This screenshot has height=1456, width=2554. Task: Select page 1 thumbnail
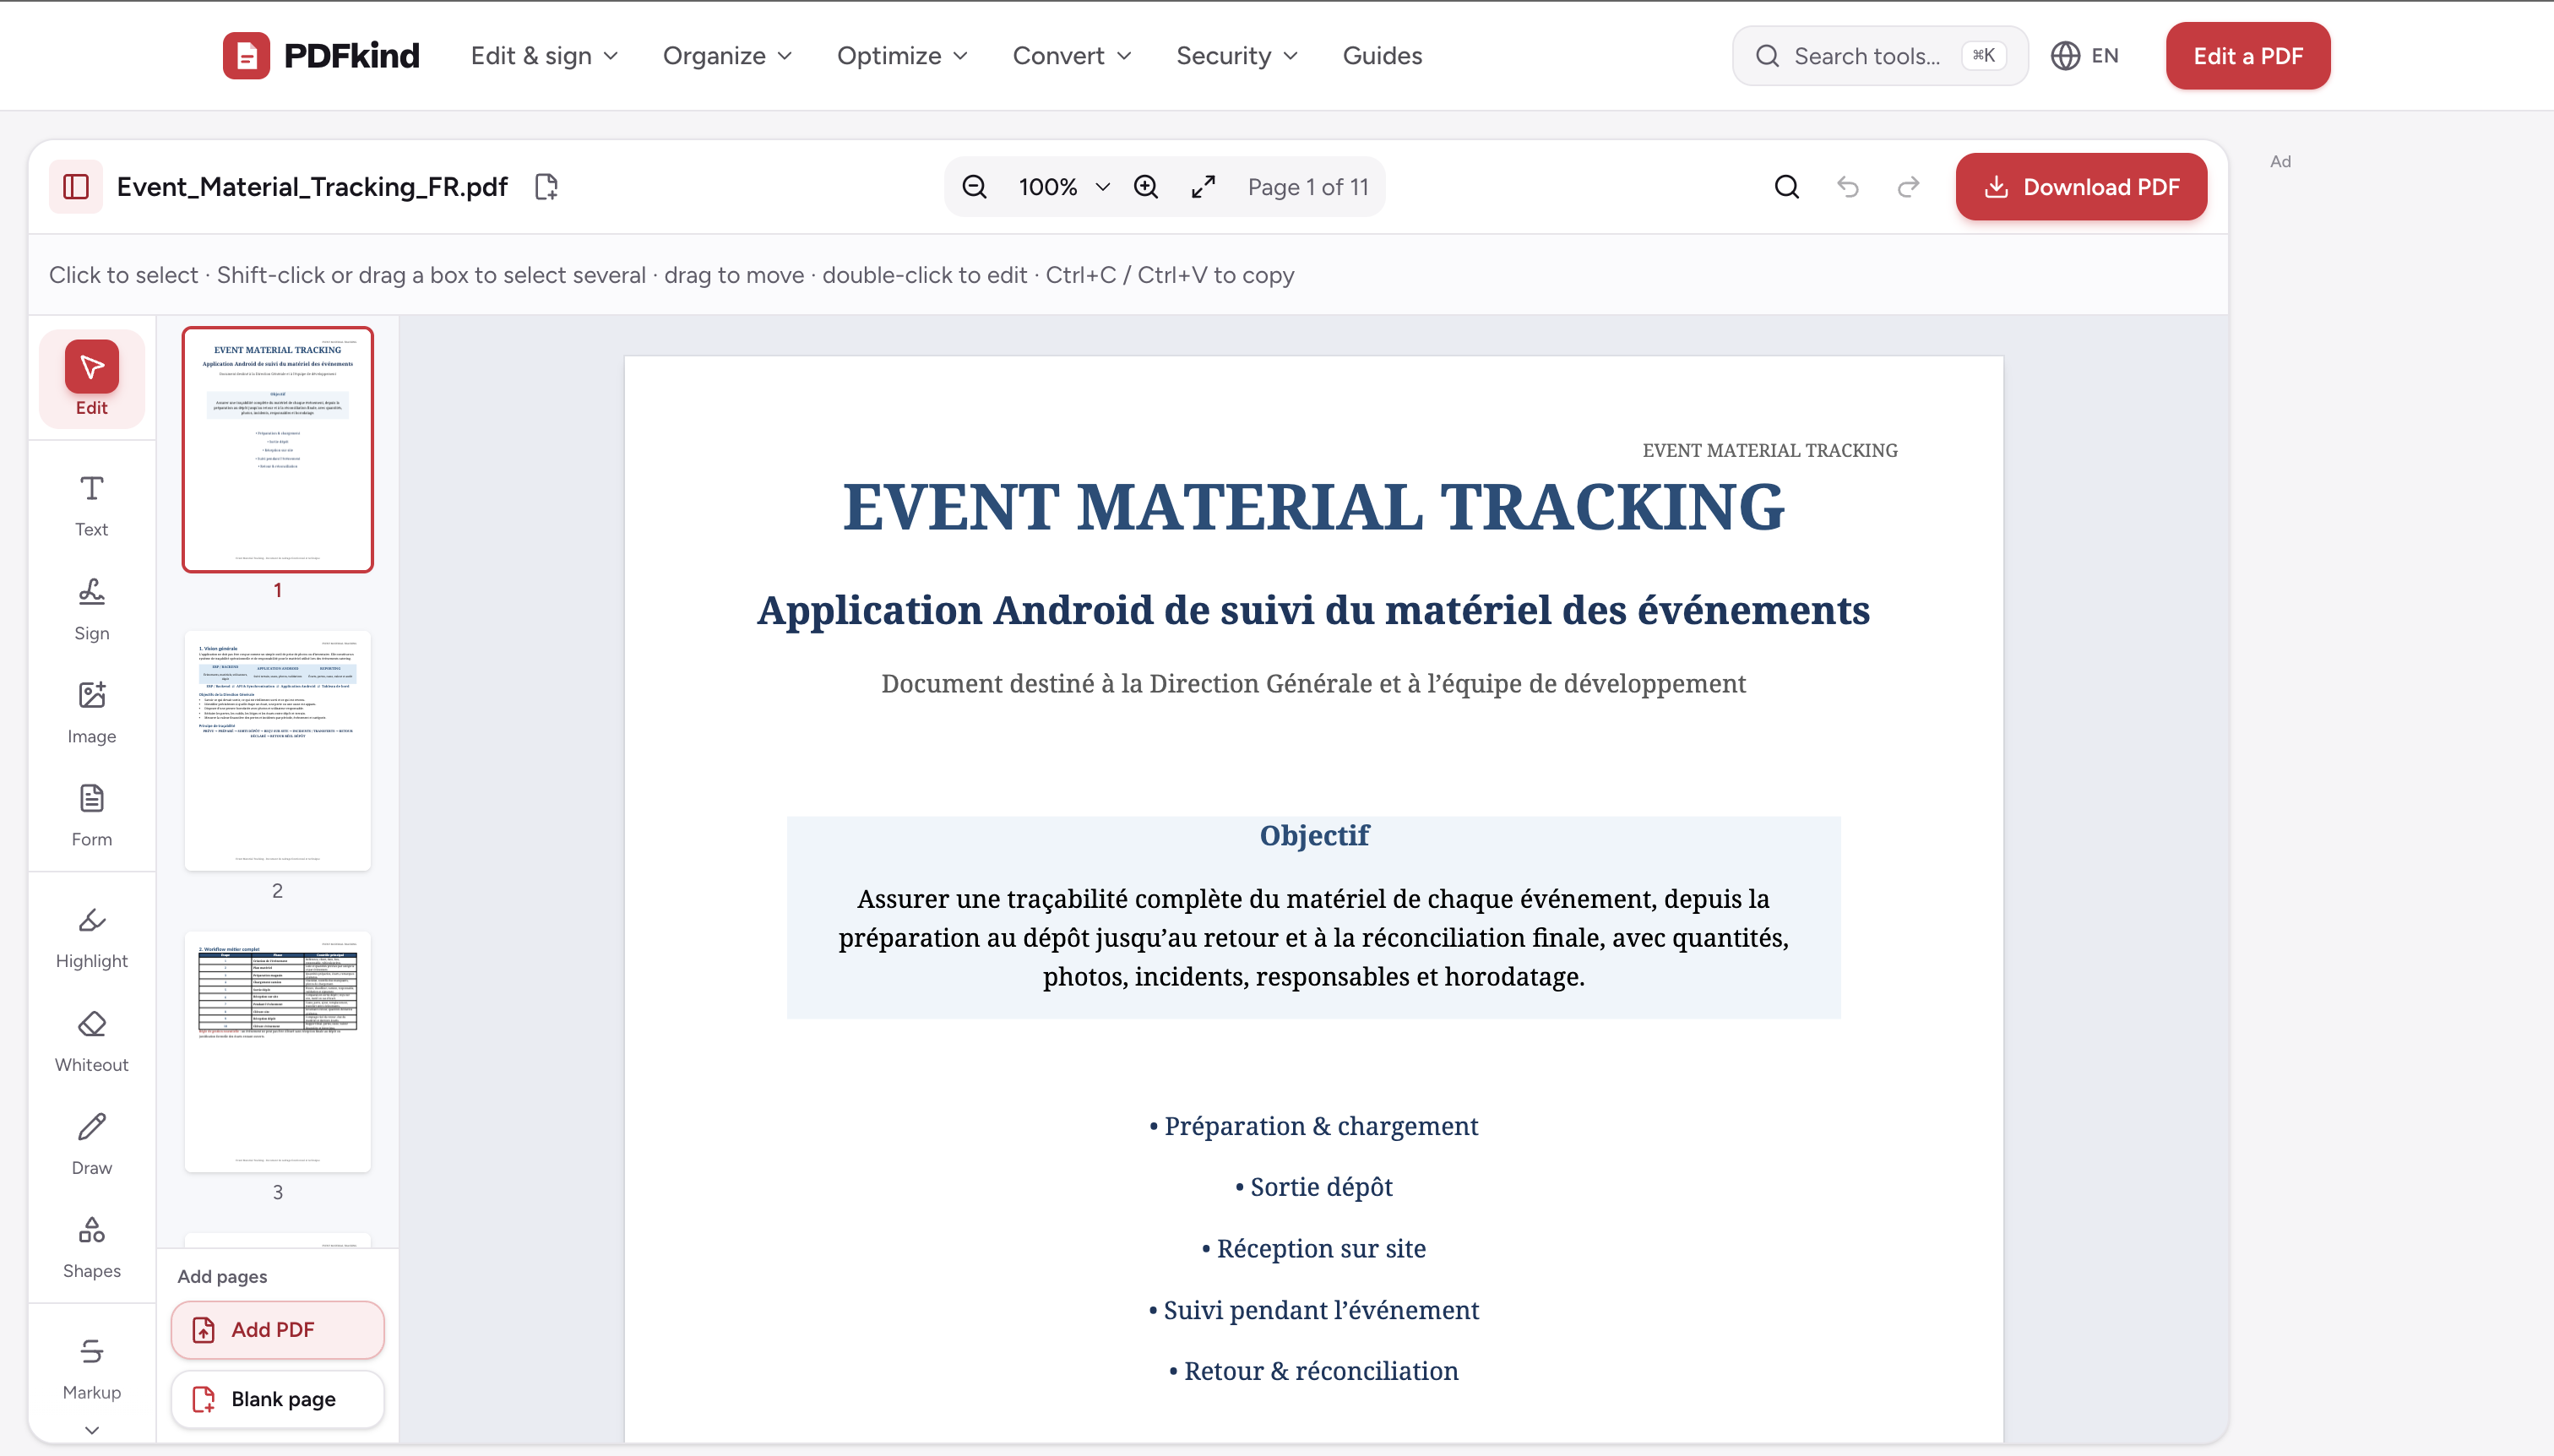[277, 449]
